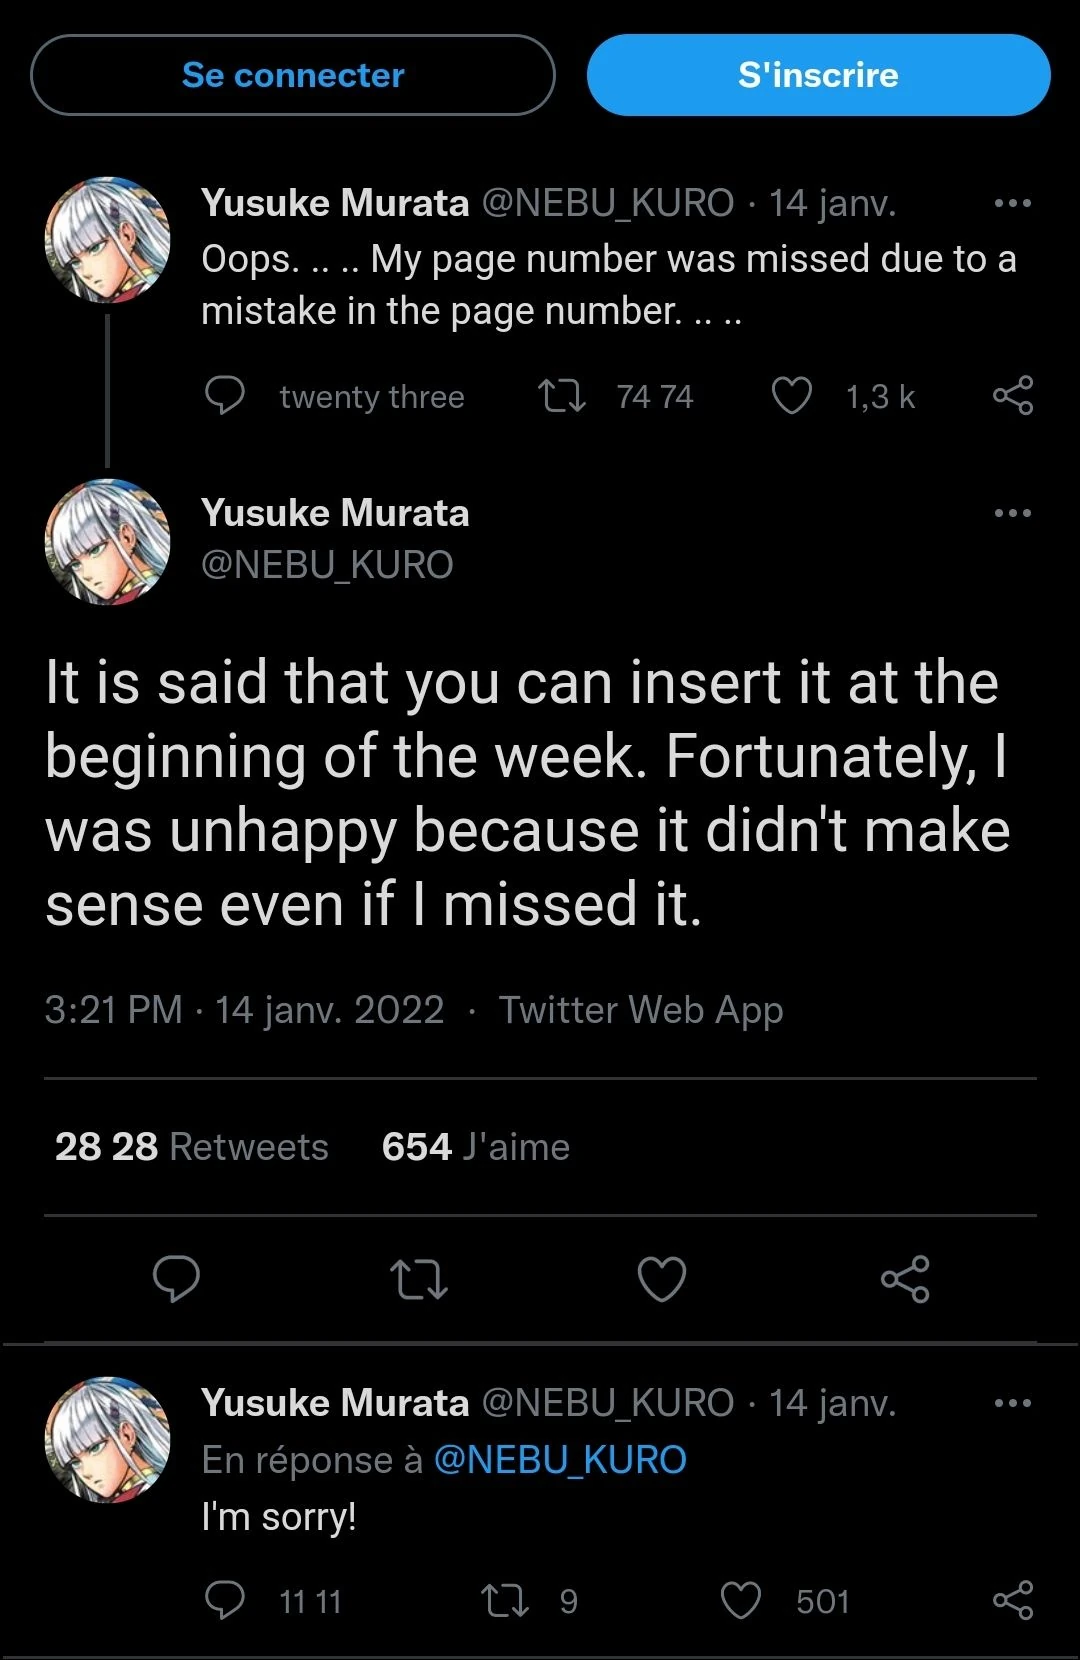Open more options on the Oops tweet

coord(1012,203)
